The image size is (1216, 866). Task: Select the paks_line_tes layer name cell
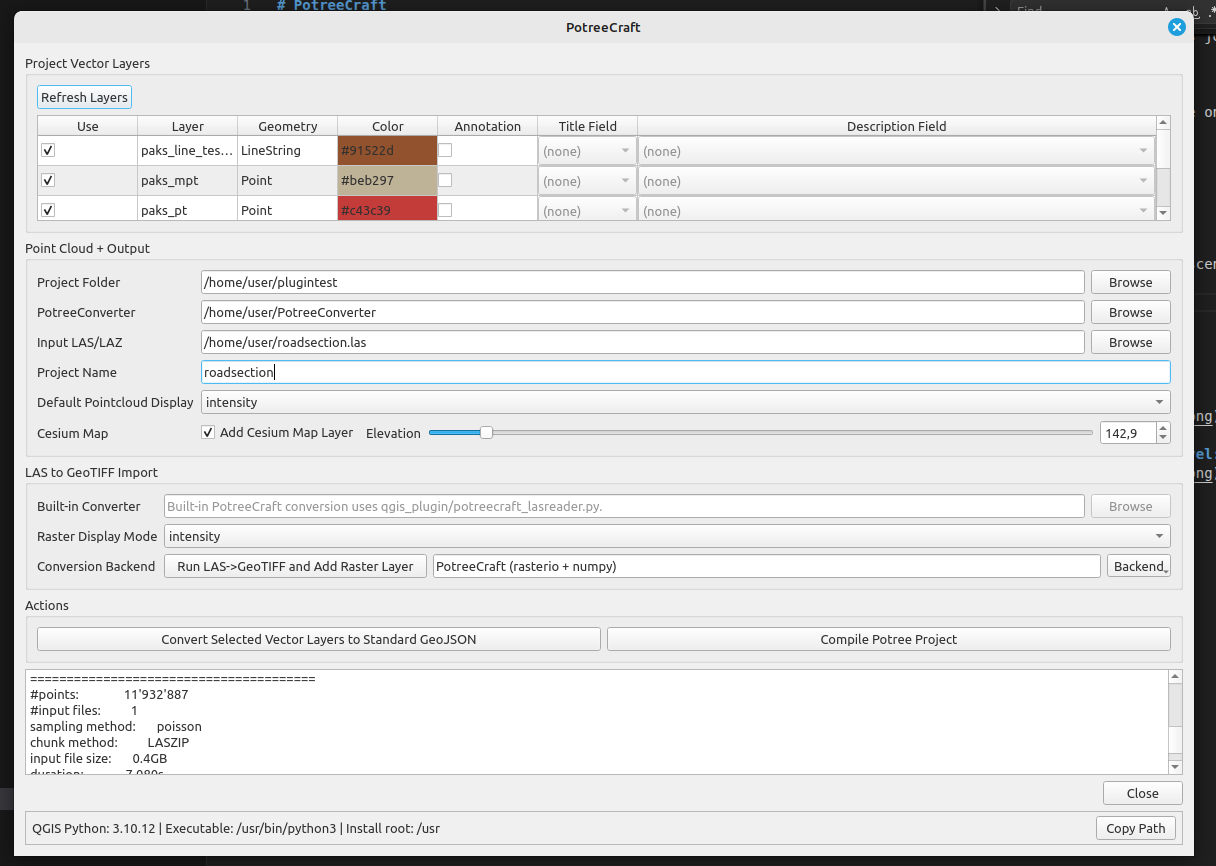point(188,151)
